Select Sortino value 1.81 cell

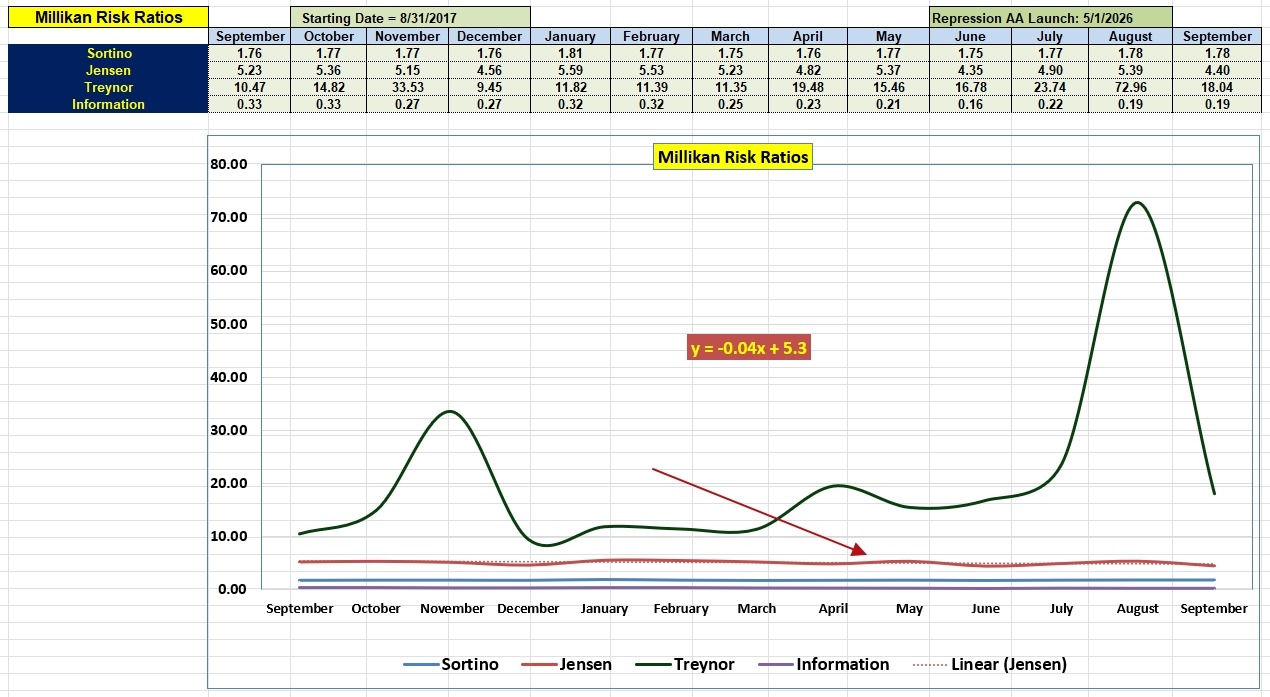[570, 53]
